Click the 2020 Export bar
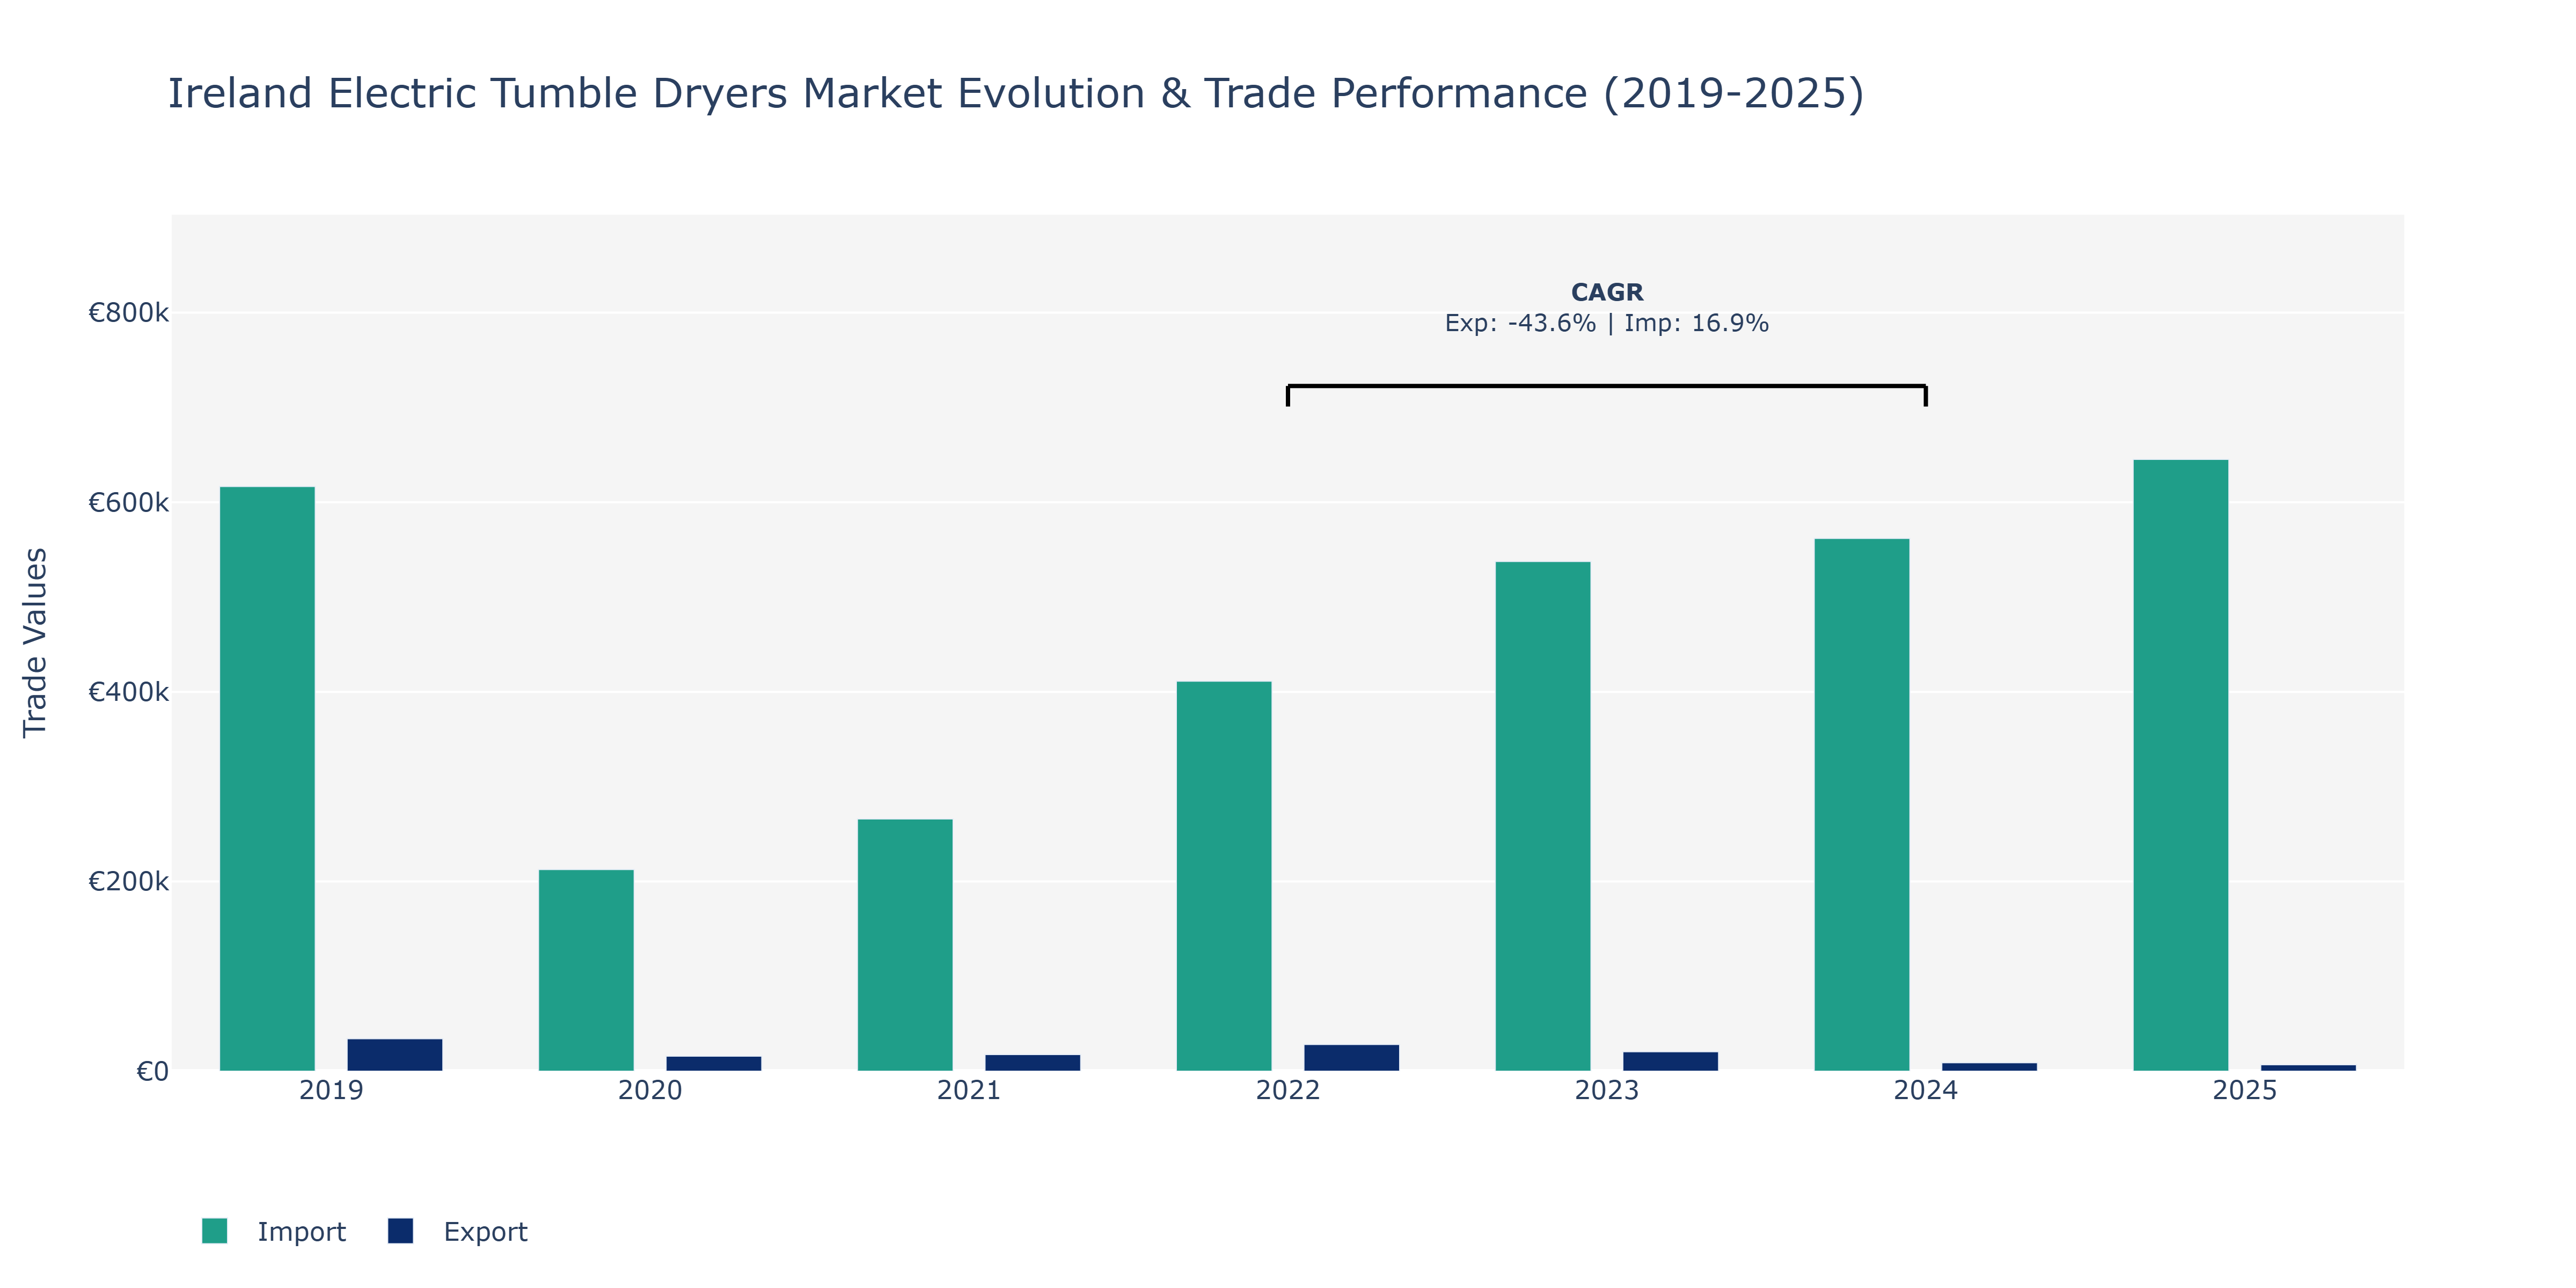This screenshot has width=2576, height=1288. click(714, 1064)
